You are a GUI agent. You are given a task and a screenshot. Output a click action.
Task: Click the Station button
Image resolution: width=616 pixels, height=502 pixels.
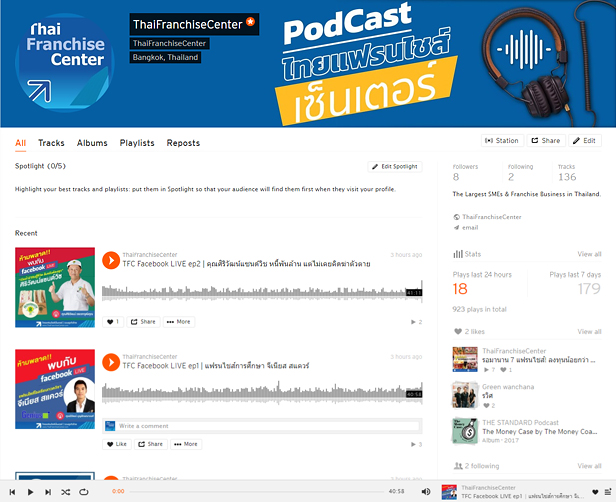click(502, 141)
